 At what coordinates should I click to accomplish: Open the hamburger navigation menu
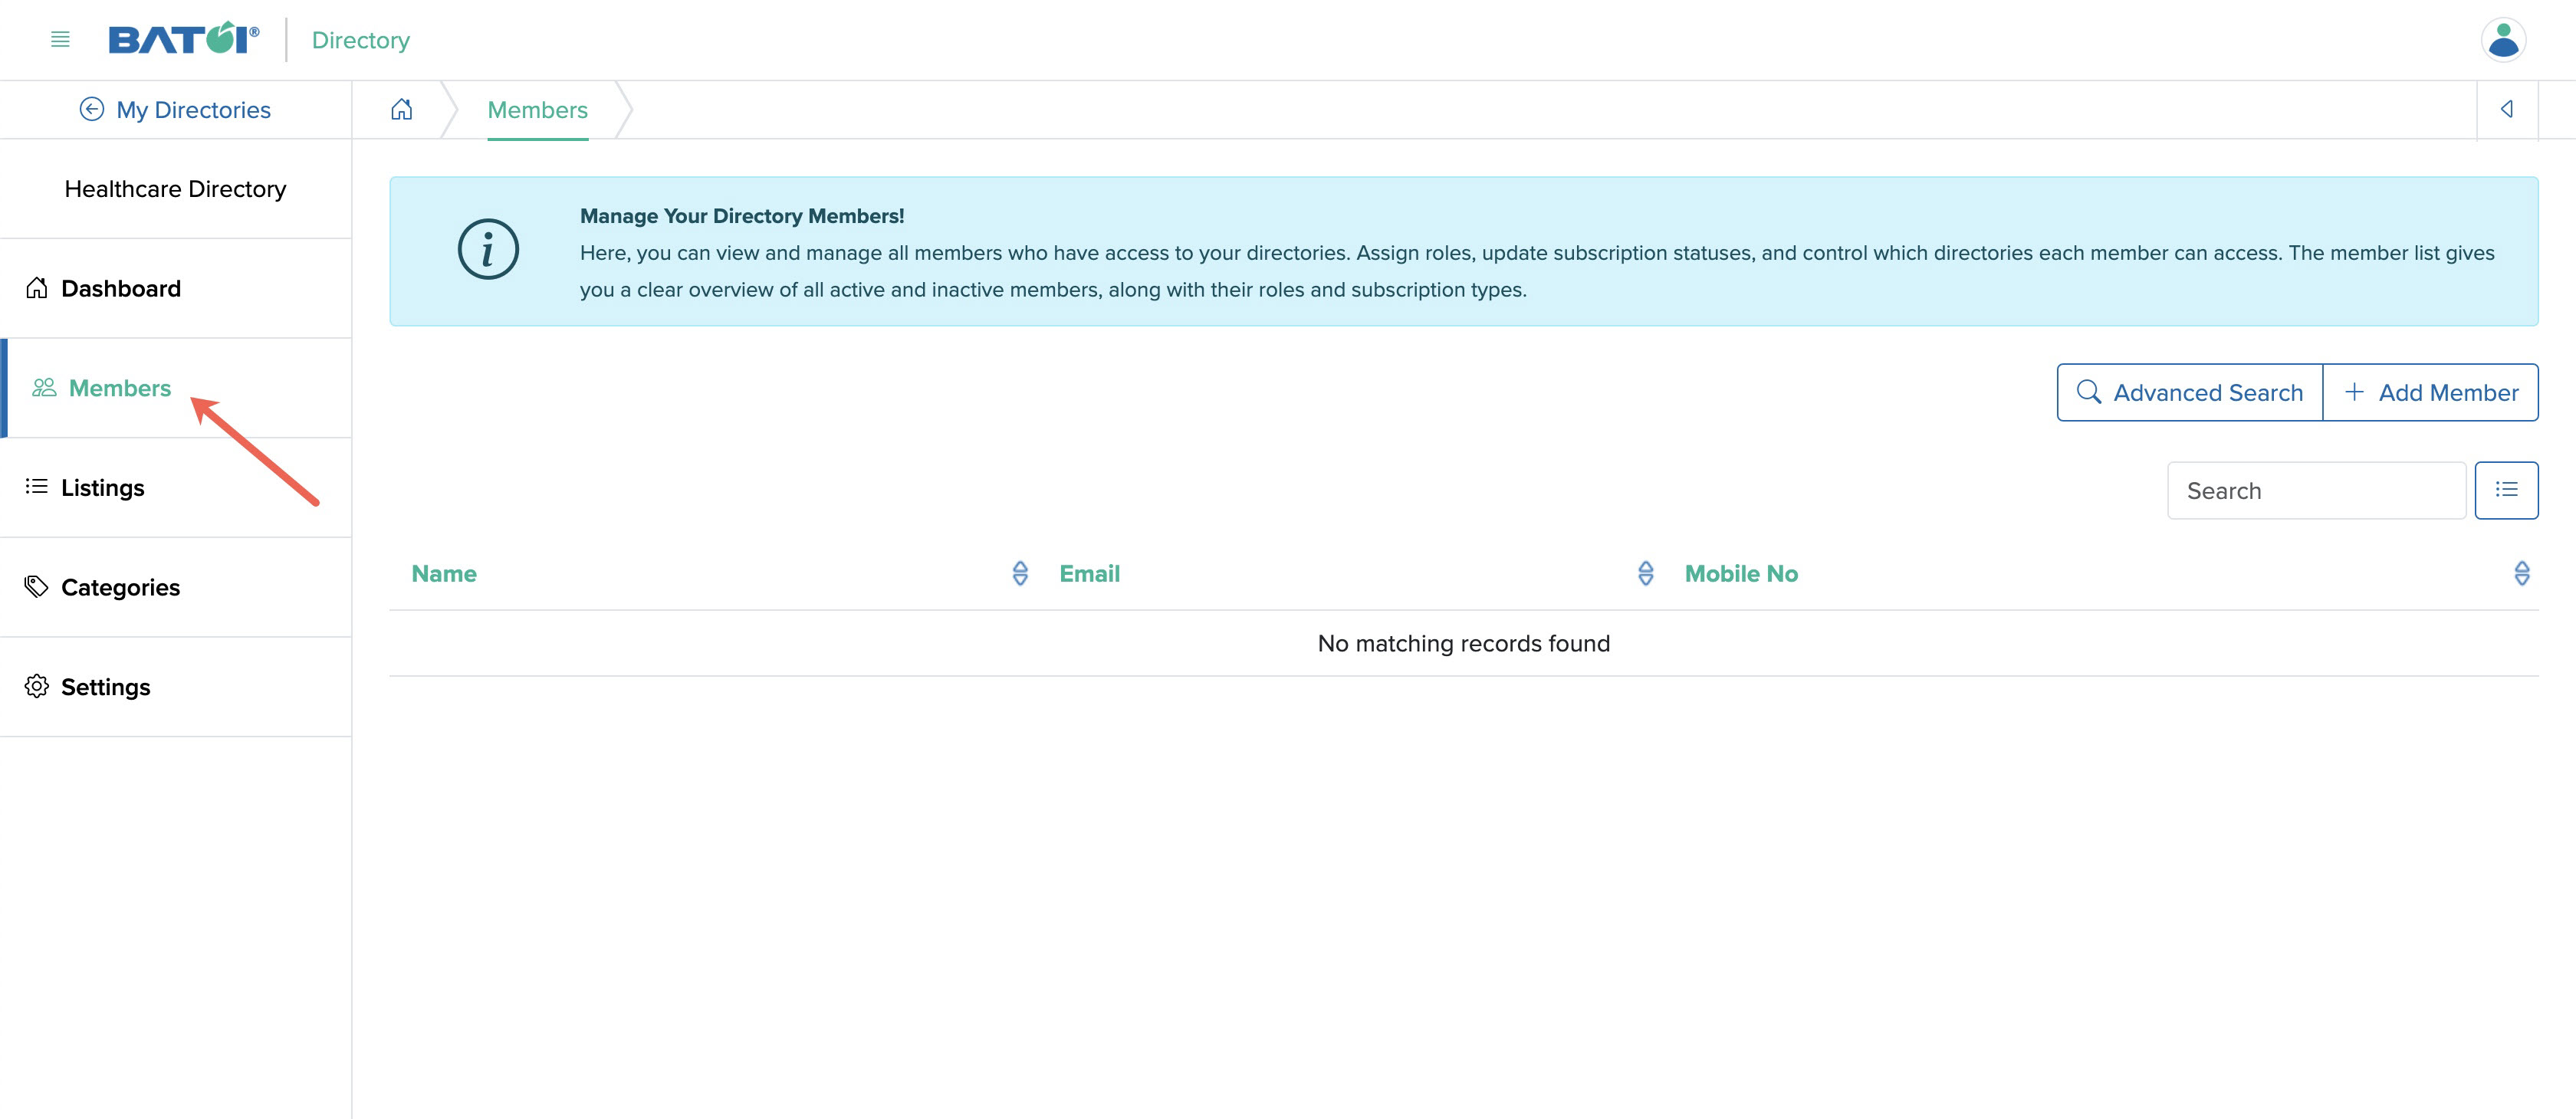tap(59, 39)
